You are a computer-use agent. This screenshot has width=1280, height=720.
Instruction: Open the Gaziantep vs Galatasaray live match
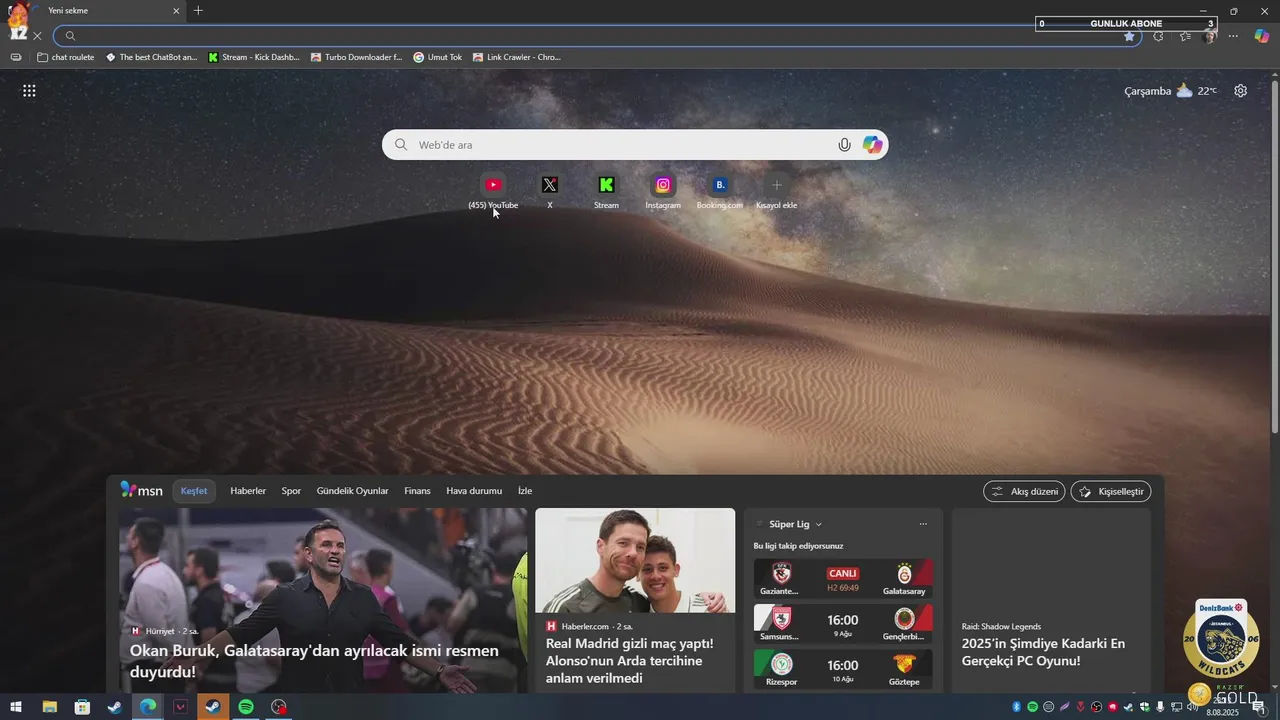click(843, 578)
